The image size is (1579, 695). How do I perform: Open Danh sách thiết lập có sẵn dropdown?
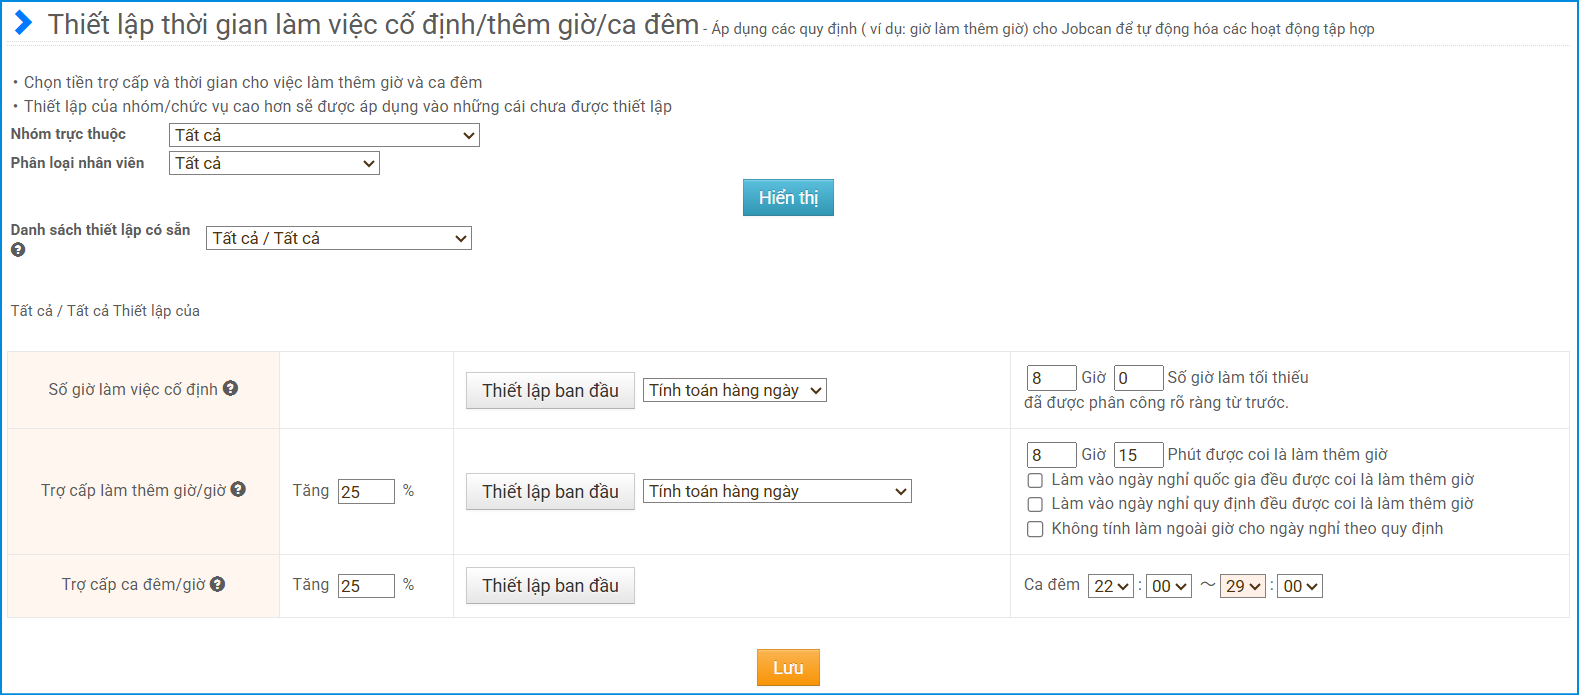pyautogui.click(x=338, y=238)
